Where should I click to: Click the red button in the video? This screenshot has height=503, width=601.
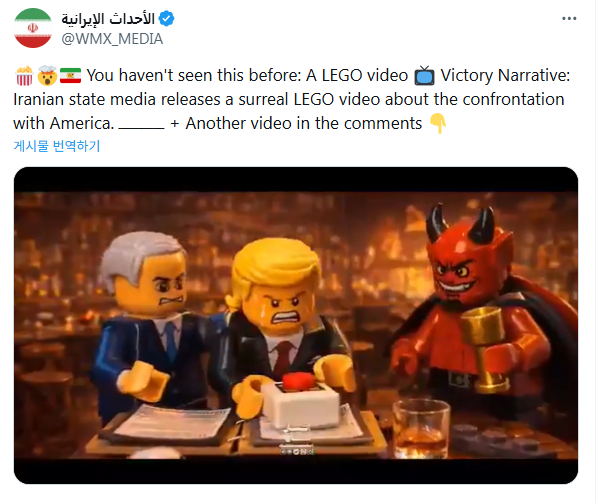coord(299,380)
